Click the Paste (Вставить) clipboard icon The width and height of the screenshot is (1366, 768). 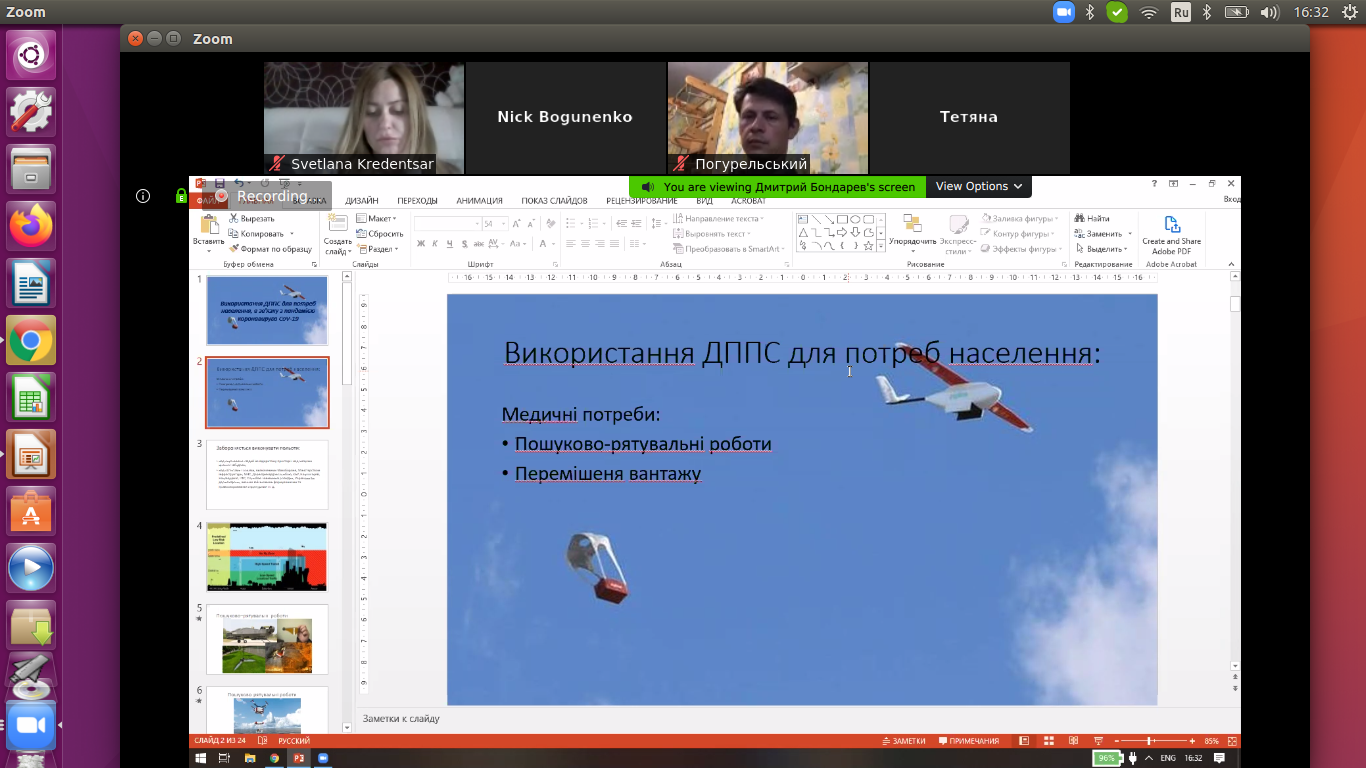[209, 224]
